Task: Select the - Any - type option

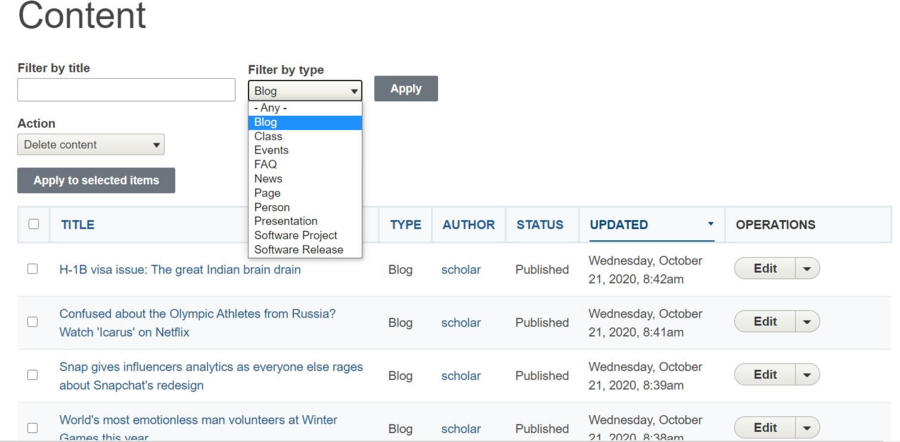Action: (270, 108)
